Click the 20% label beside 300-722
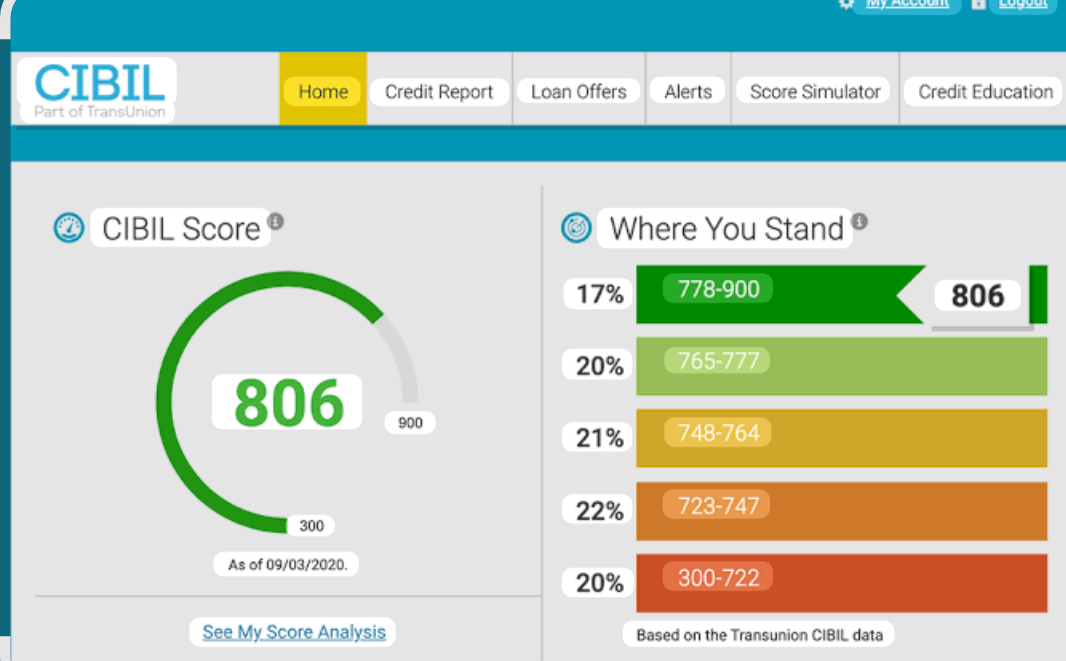 [599, 583]
